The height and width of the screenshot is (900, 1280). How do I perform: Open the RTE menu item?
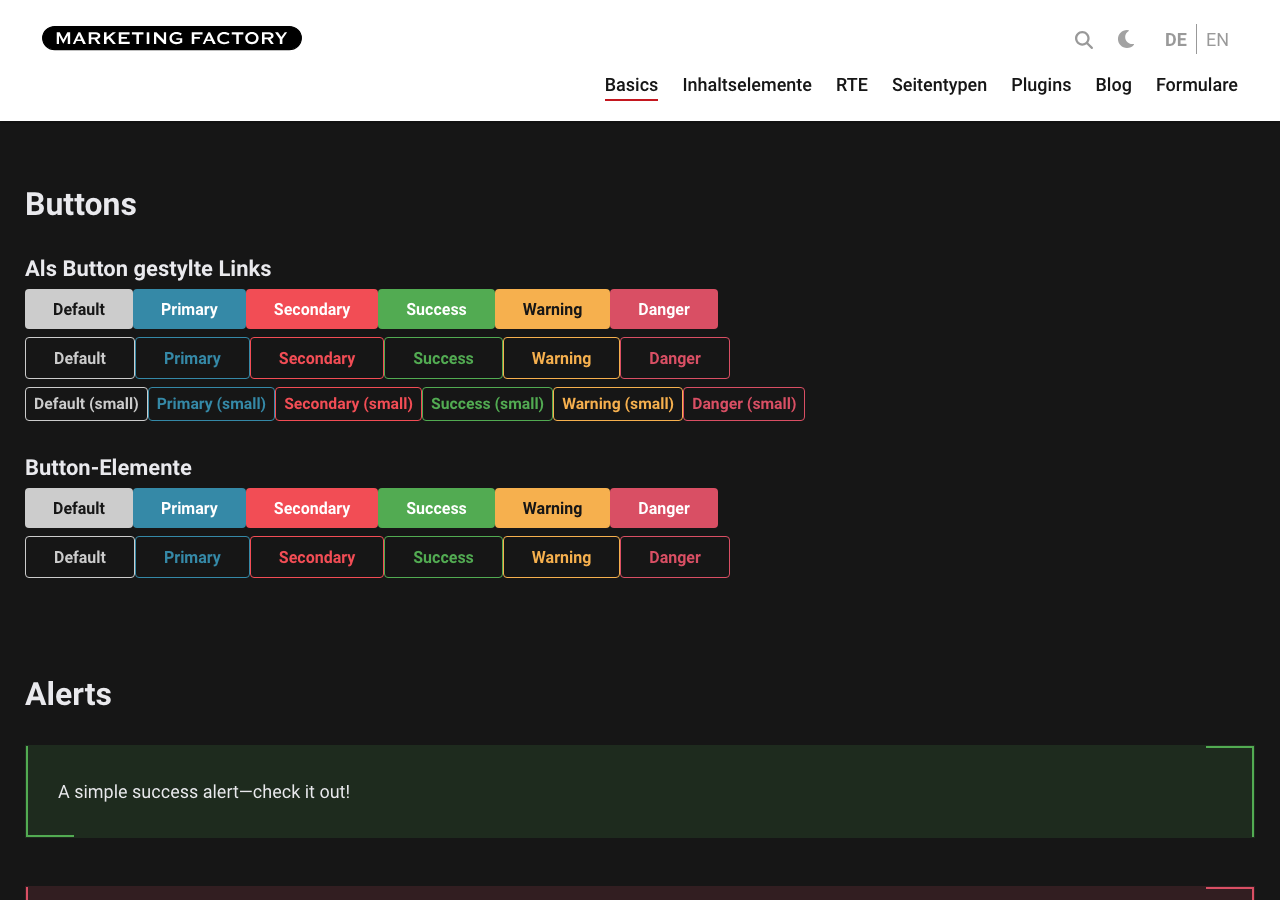pos(852,85)
